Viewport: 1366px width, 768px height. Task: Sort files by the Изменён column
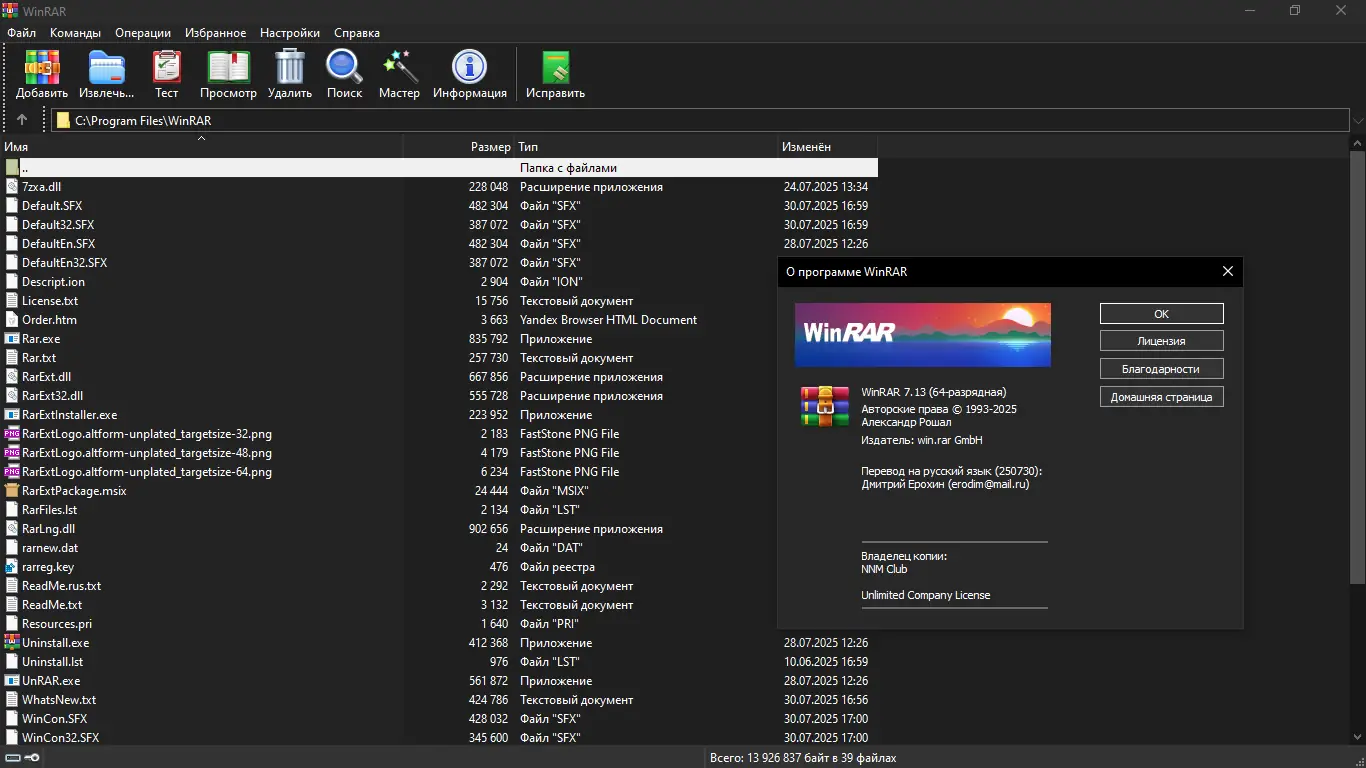click(x=828, y=147)
